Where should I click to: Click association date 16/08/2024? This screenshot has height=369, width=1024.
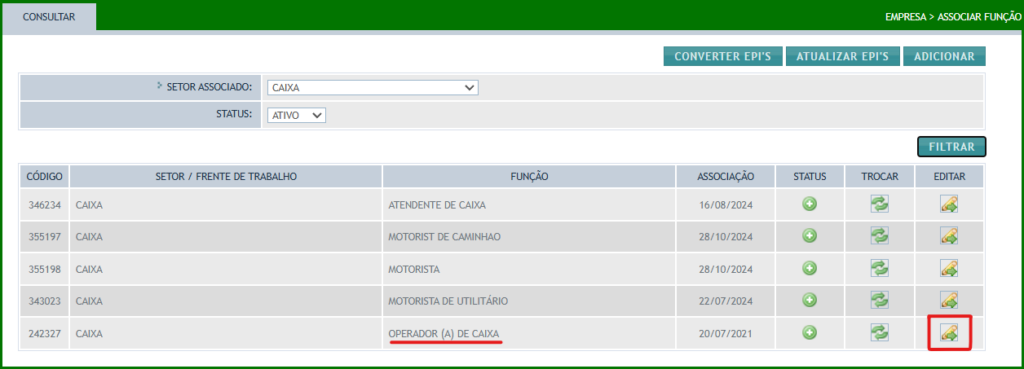(726, 205)
